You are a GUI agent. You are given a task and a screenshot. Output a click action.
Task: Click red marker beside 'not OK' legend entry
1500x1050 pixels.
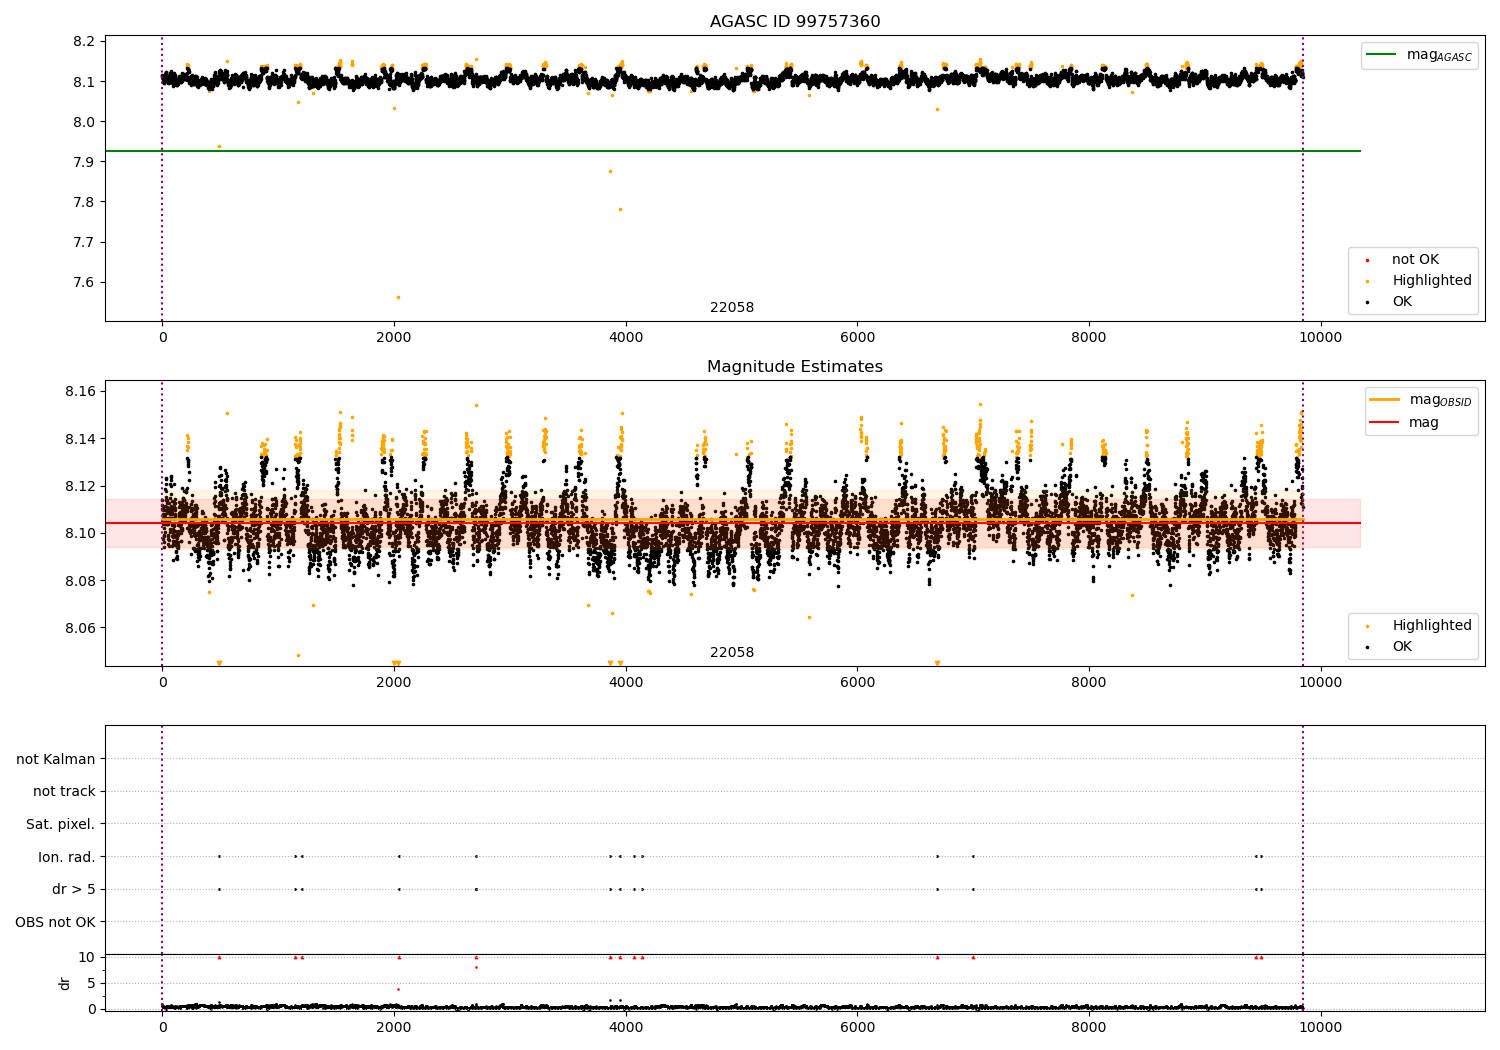pos(1368,261)
